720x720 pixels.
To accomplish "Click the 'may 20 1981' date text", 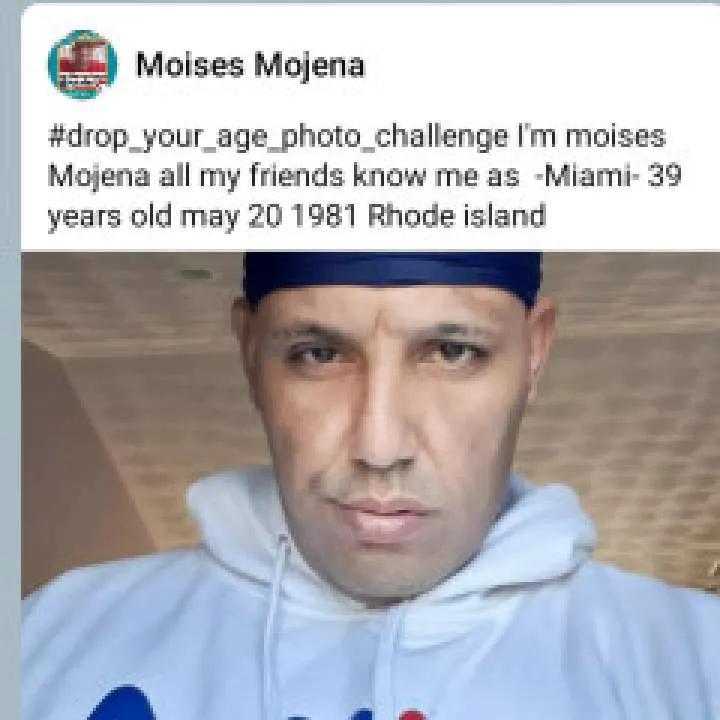I will click(269, 217).
